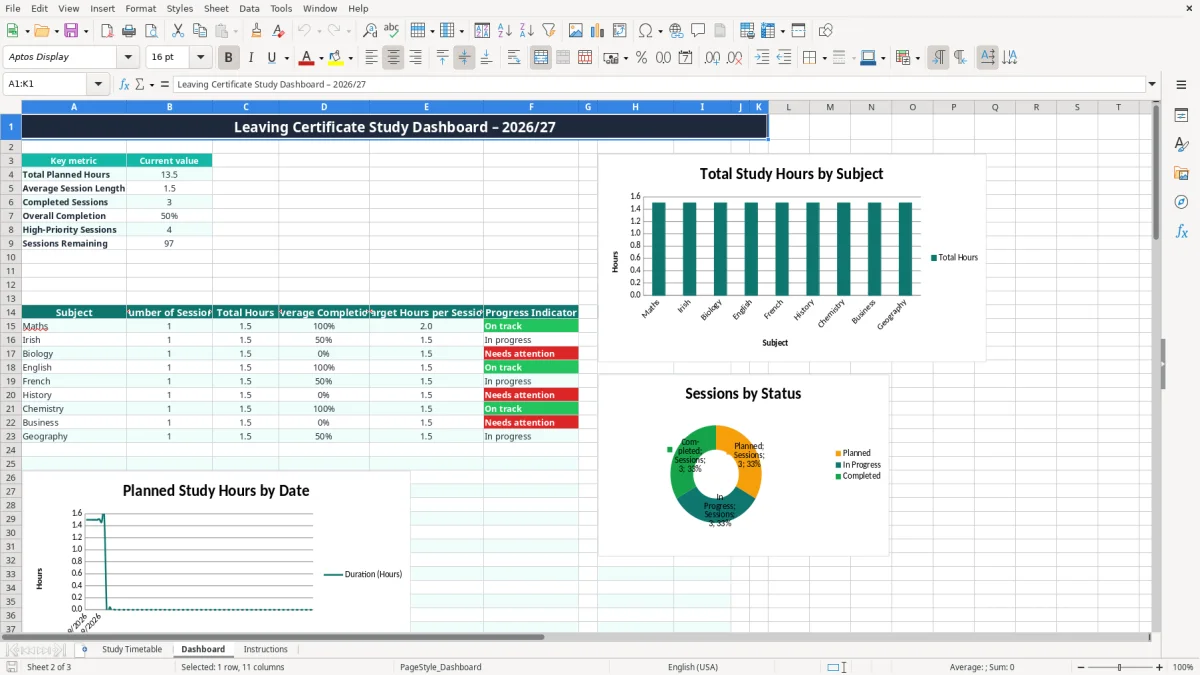Screen dimensions: 1200x675
Task: Open the sidebar Navigator compass icon
Action: (1181, 202)
